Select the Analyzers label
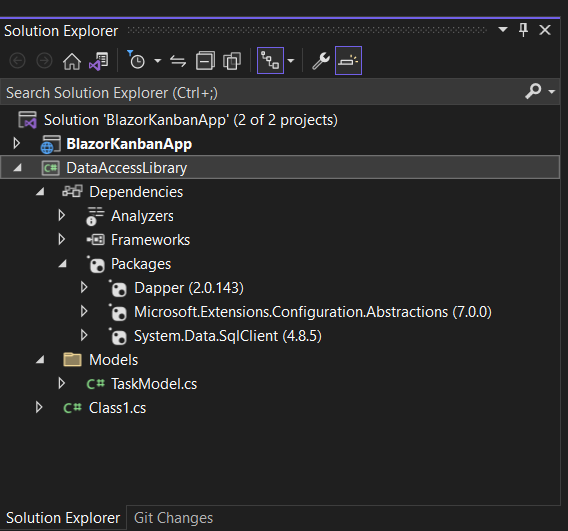Viewport: 568px width, 531px height. (142, 216)
